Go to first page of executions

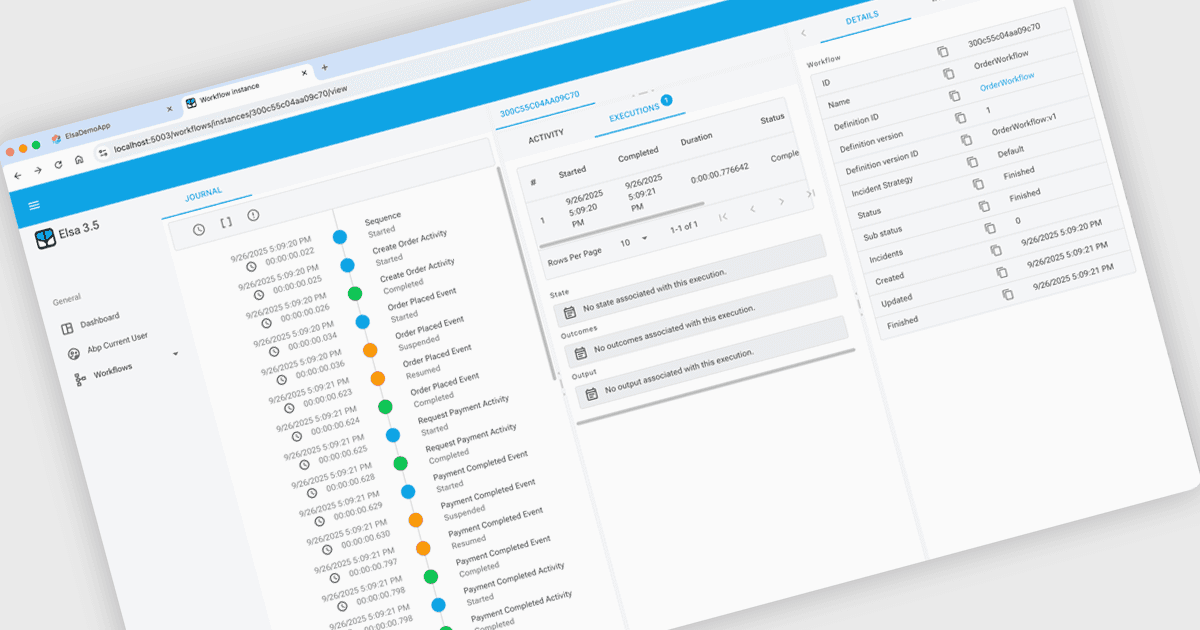point(723,216)
